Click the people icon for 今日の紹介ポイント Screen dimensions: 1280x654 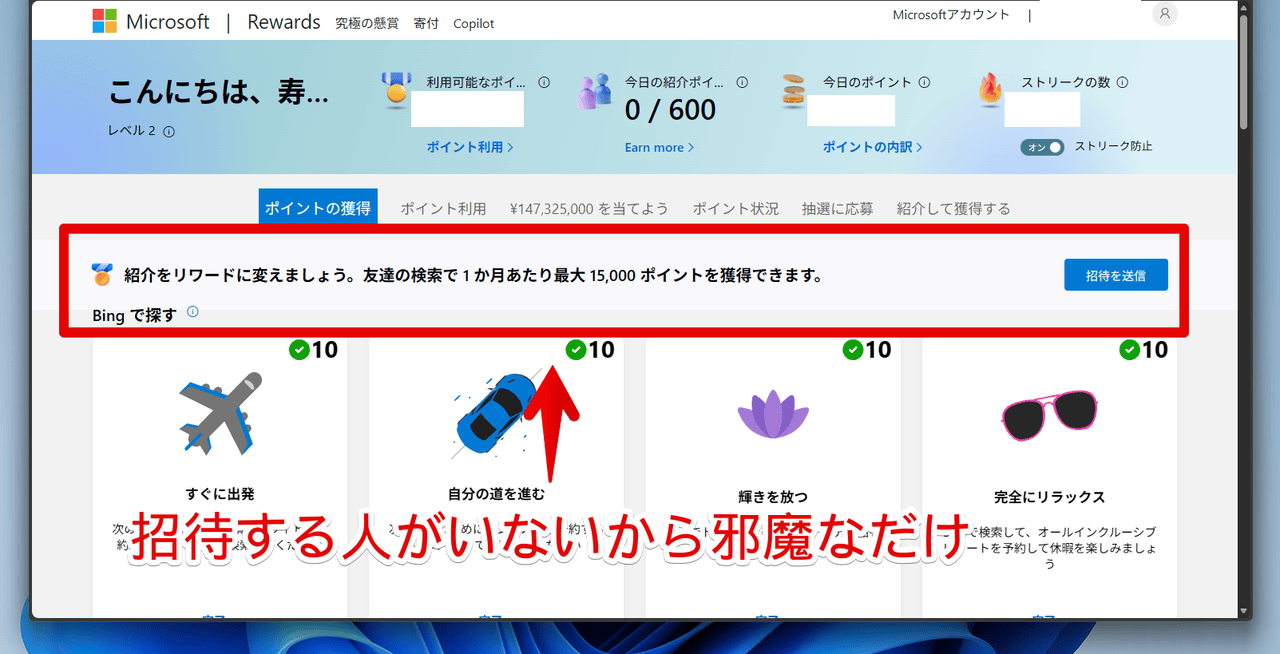595,90
